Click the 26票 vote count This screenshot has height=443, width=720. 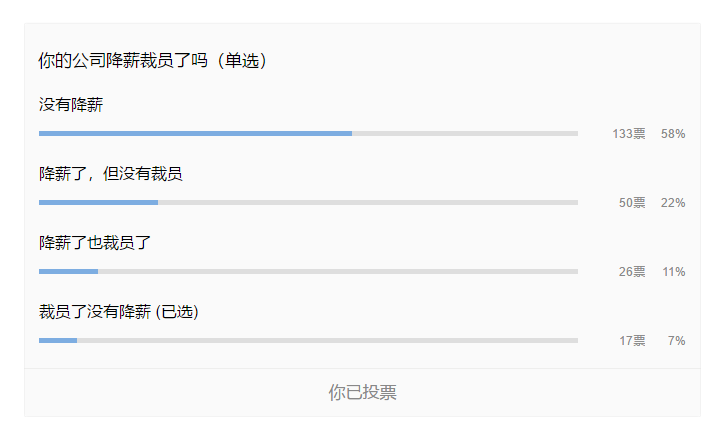(x=632, y=272)
